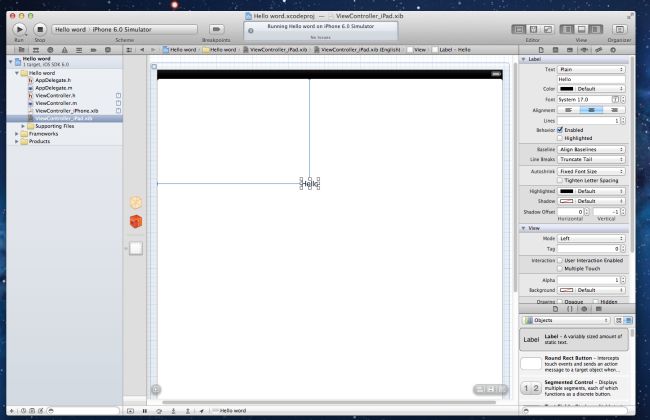Open the Autoshrink Fixed Font Size dropdown

click(591, 171)
